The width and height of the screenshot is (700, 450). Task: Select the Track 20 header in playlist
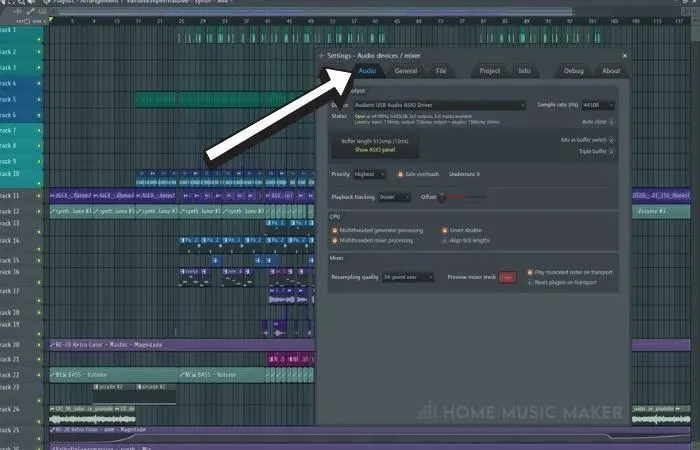(x=21, y=345)
